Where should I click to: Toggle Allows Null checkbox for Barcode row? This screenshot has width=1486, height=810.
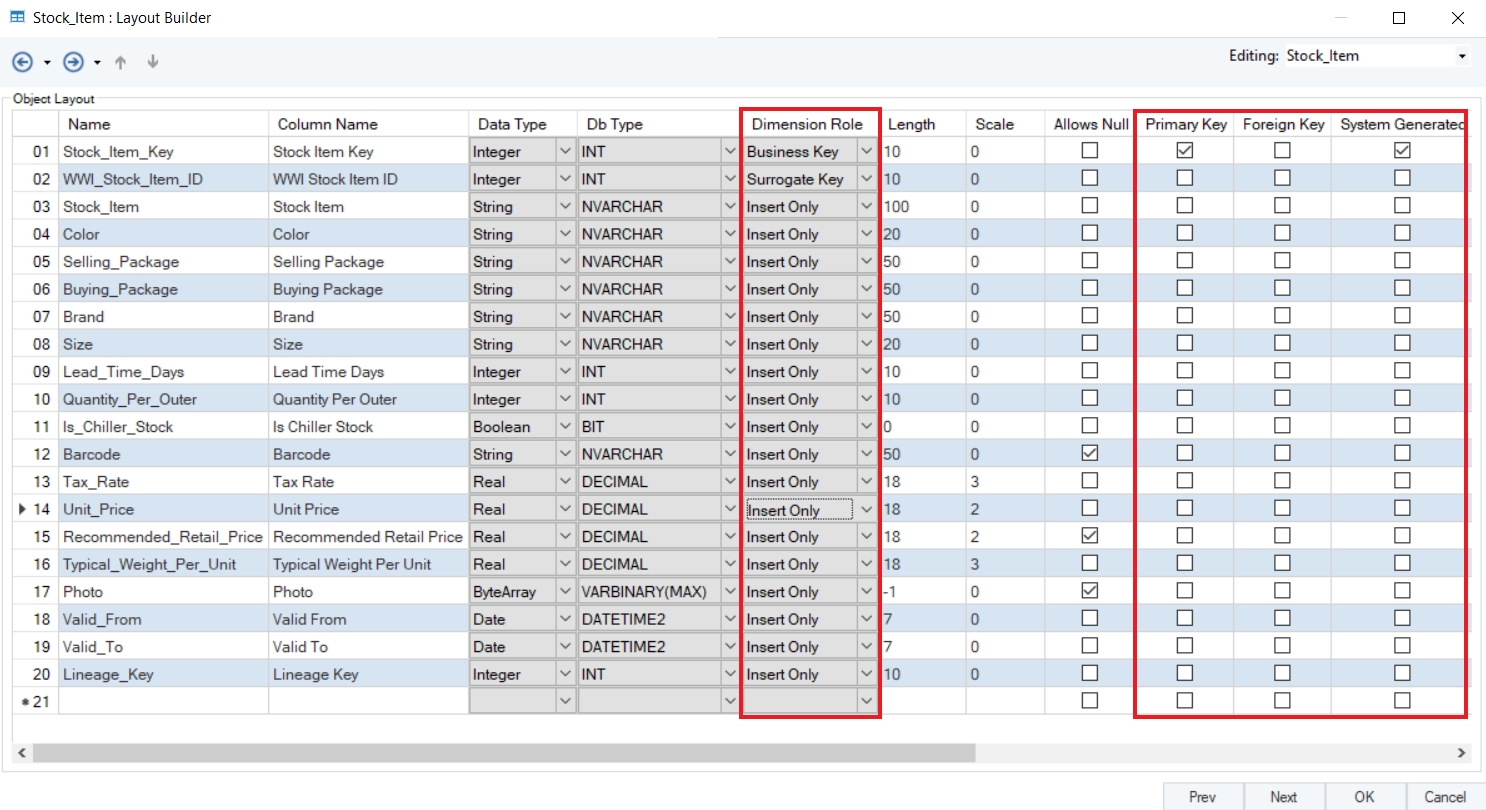coord(1090,454)
